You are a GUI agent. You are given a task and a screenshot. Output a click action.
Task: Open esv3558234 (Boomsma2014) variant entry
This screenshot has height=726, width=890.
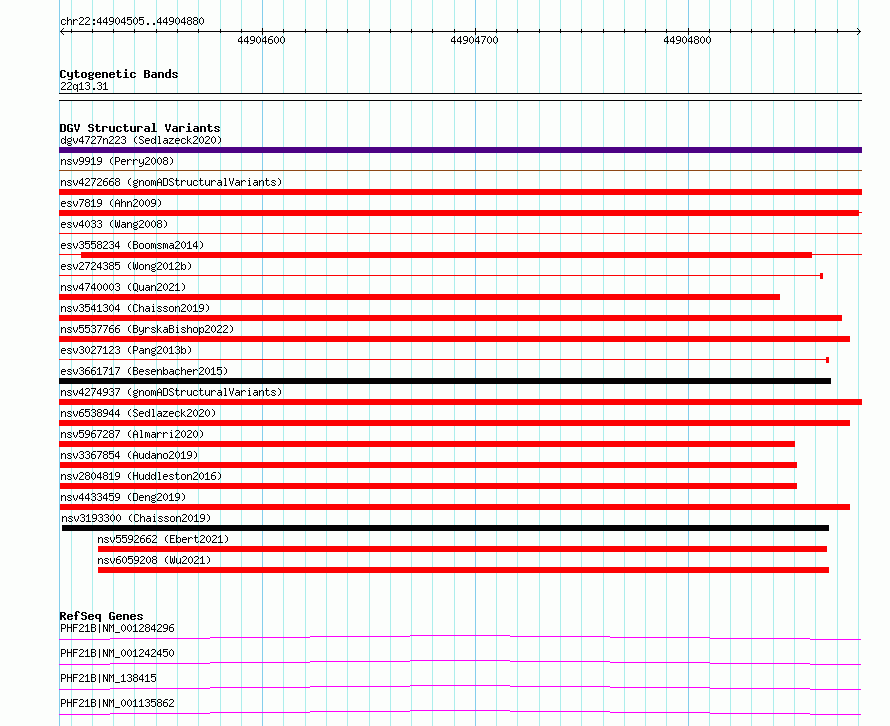coord(132,245)
